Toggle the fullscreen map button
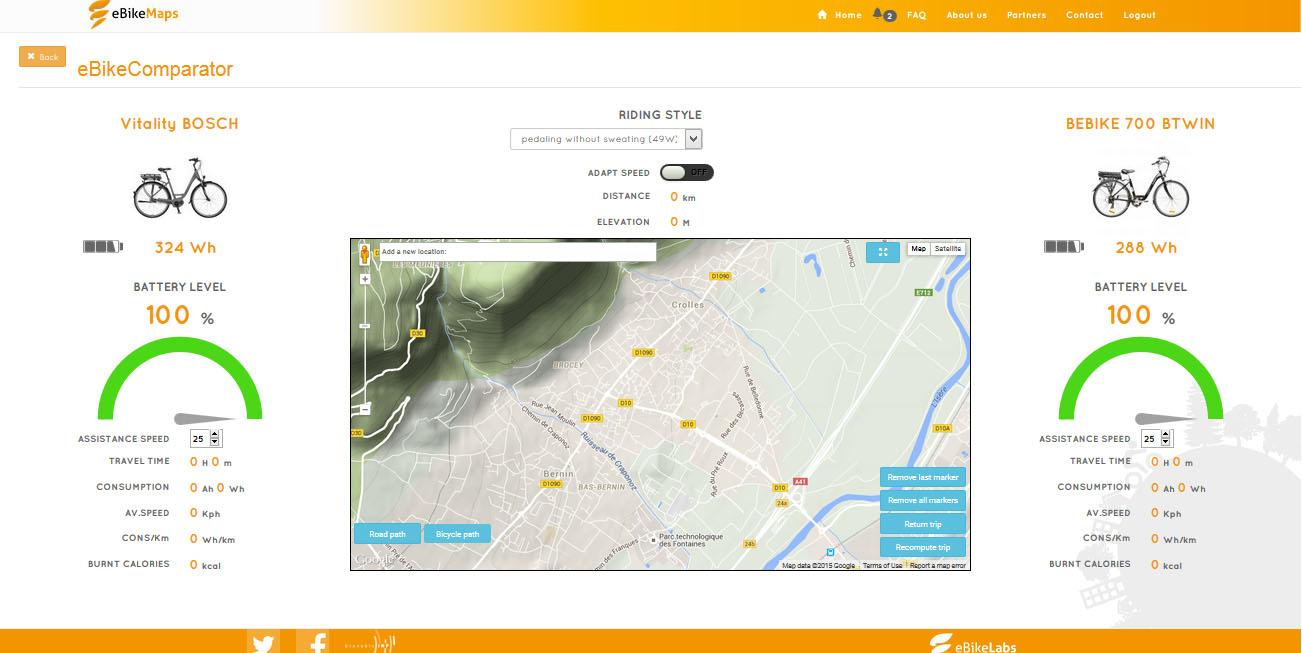Image resolution: width=1302 pixels, height=653 pixels. [x=883, y=251]
